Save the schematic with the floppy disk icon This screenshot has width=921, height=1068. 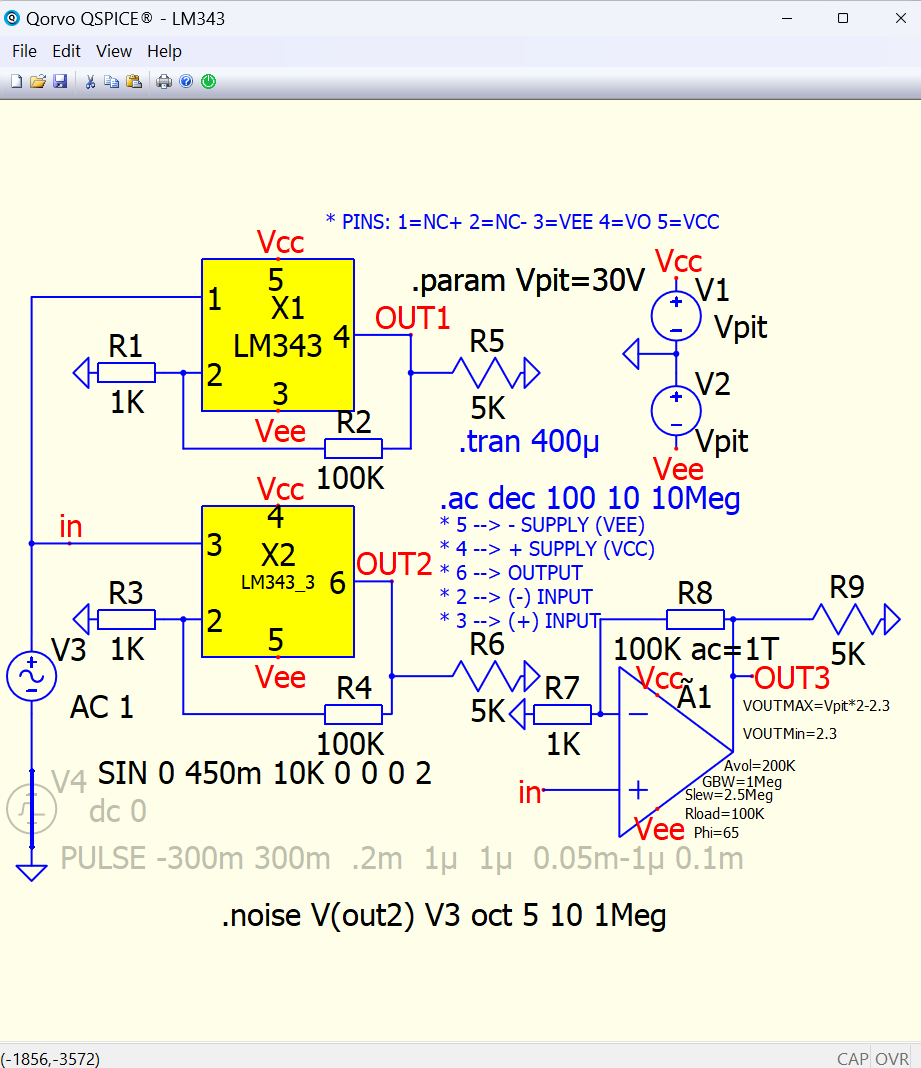pos(60,82)
